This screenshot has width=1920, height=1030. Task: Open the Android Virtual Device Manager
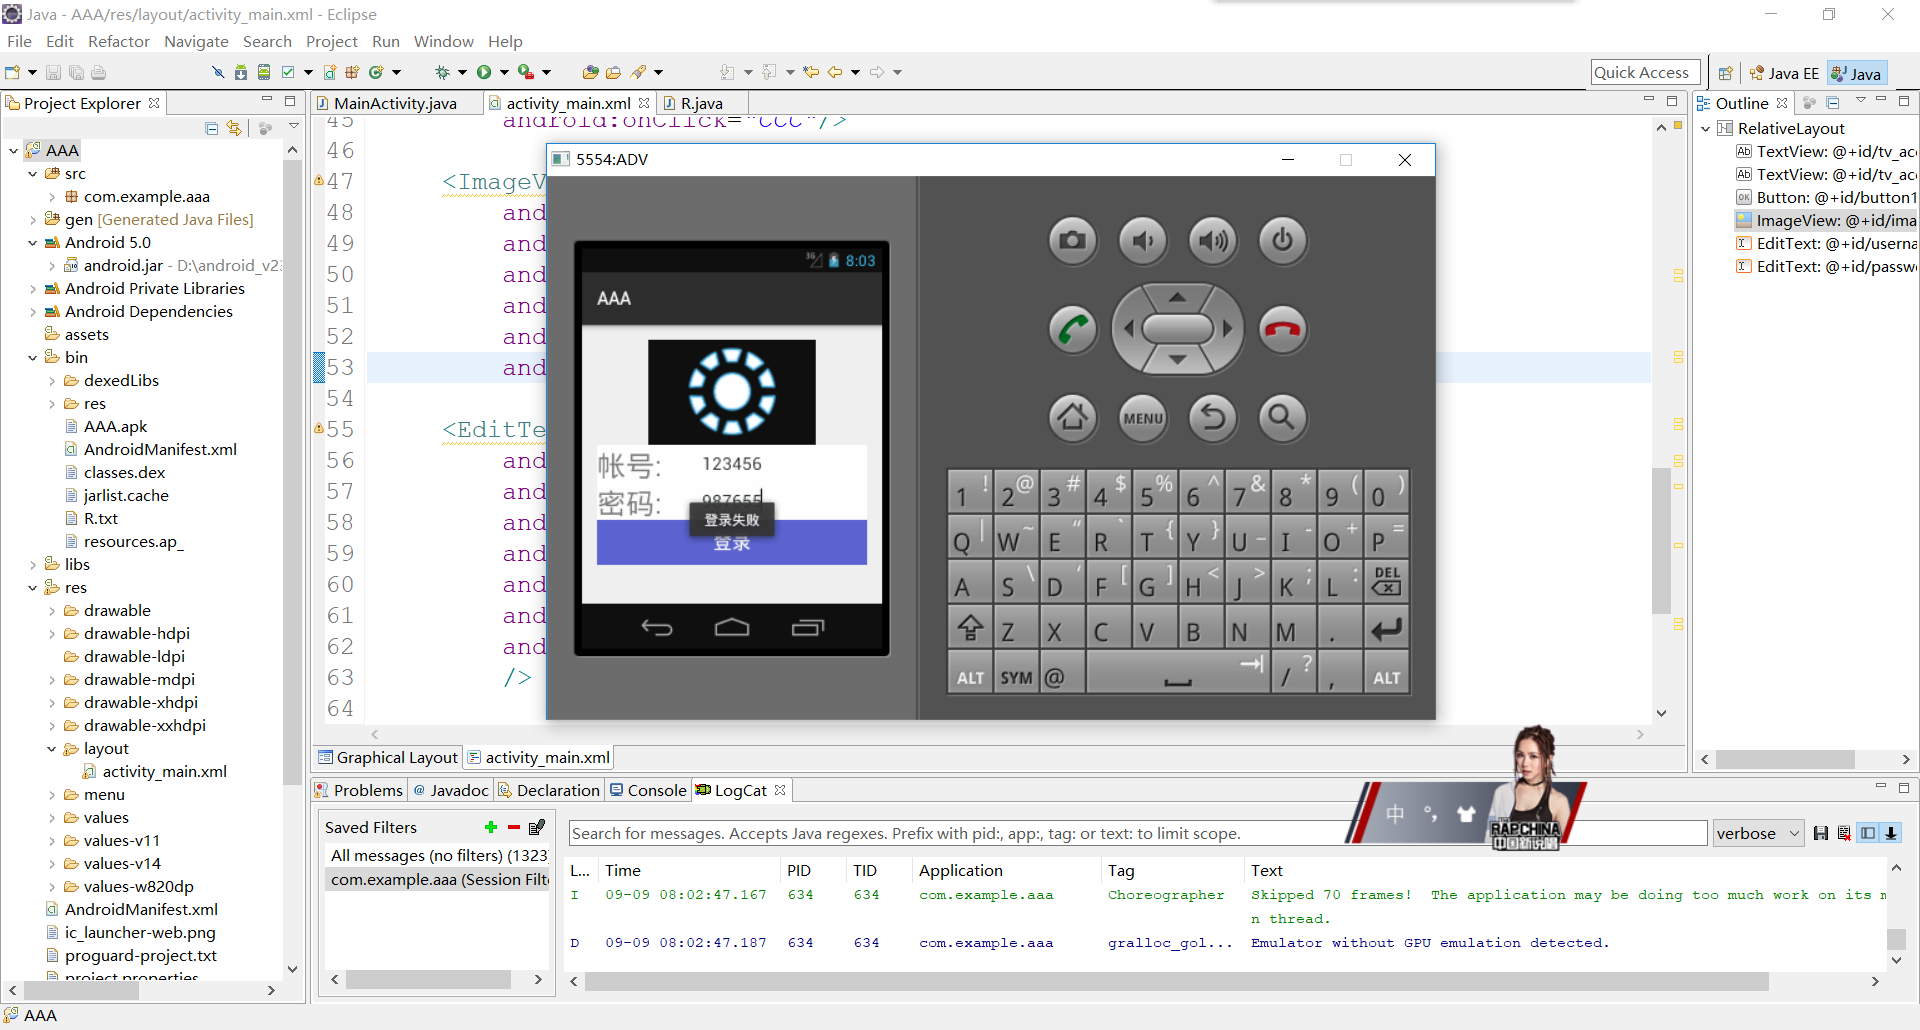pos(264,72)
